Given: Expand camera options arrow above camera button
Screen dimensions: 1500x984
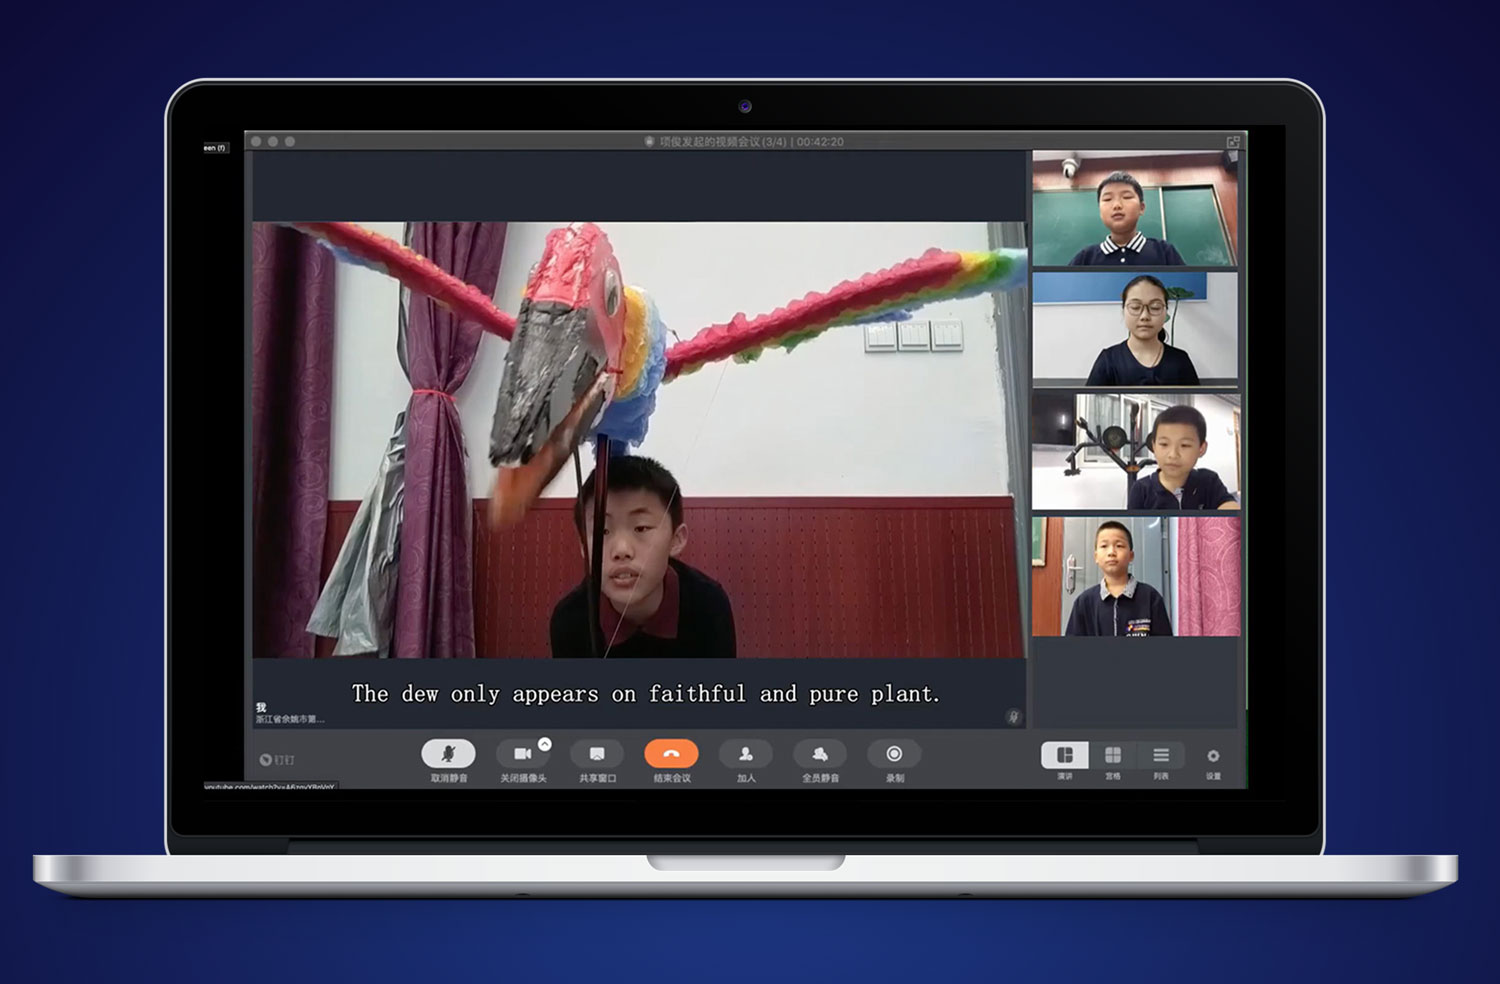Looking at the screenshot, I should coord(545,743).
